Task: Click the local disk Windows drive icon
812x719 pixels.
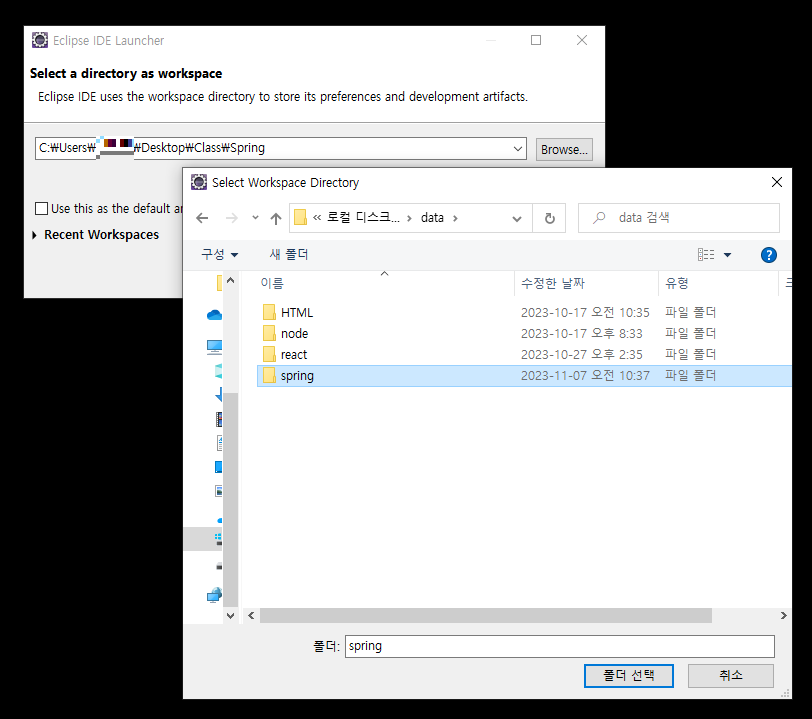Action: coord(219,539)
